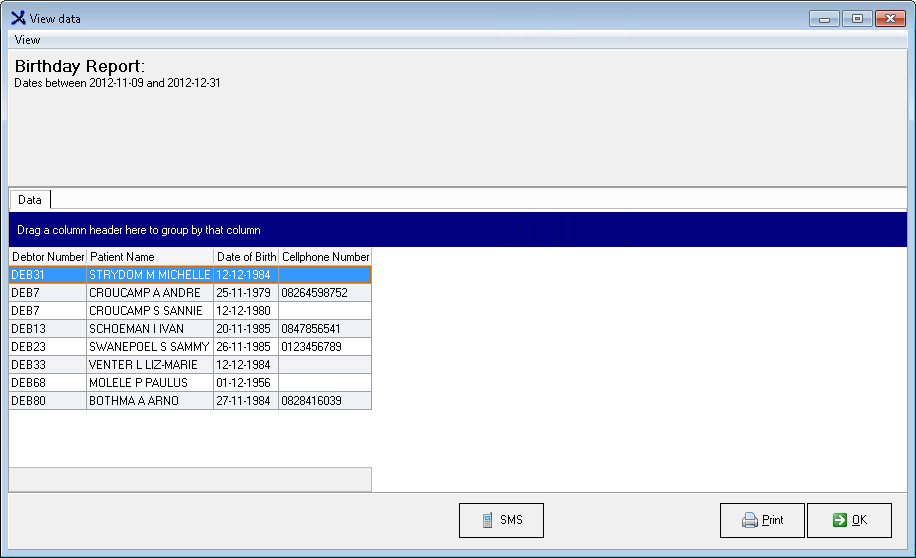This screenshot has height=558, width=916.
Task: Select patient STRYDOM M MICHELLE
Action: click(x=150, y=275)
